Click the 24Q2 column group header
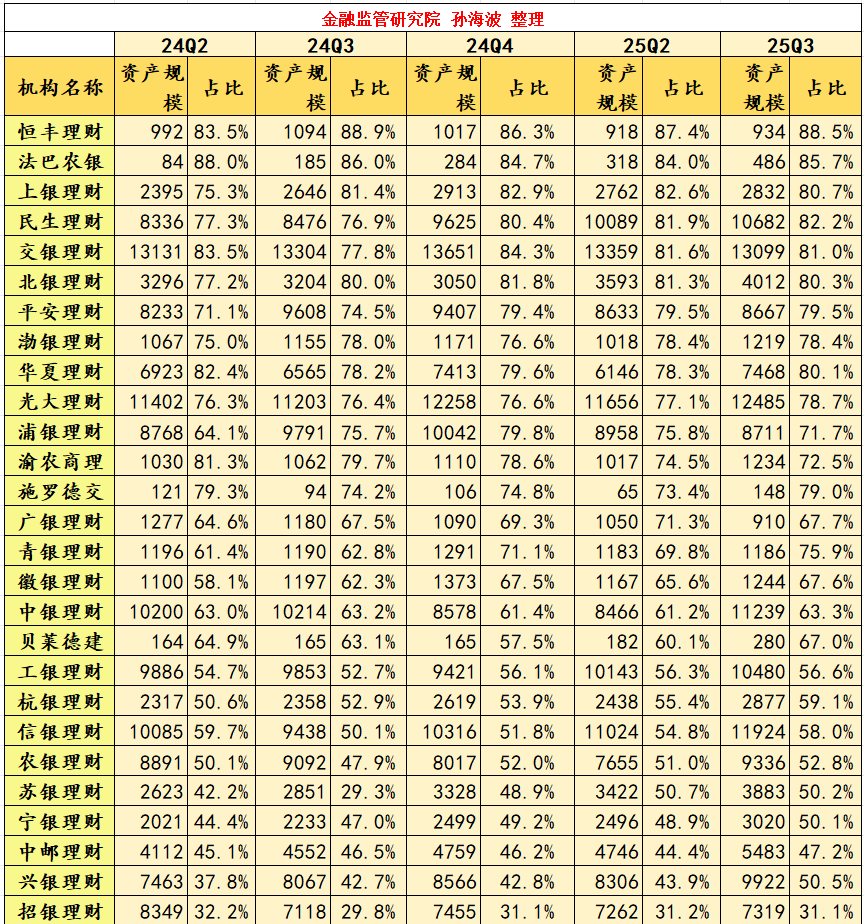This screenshot has height=924, width=864. 185,45
